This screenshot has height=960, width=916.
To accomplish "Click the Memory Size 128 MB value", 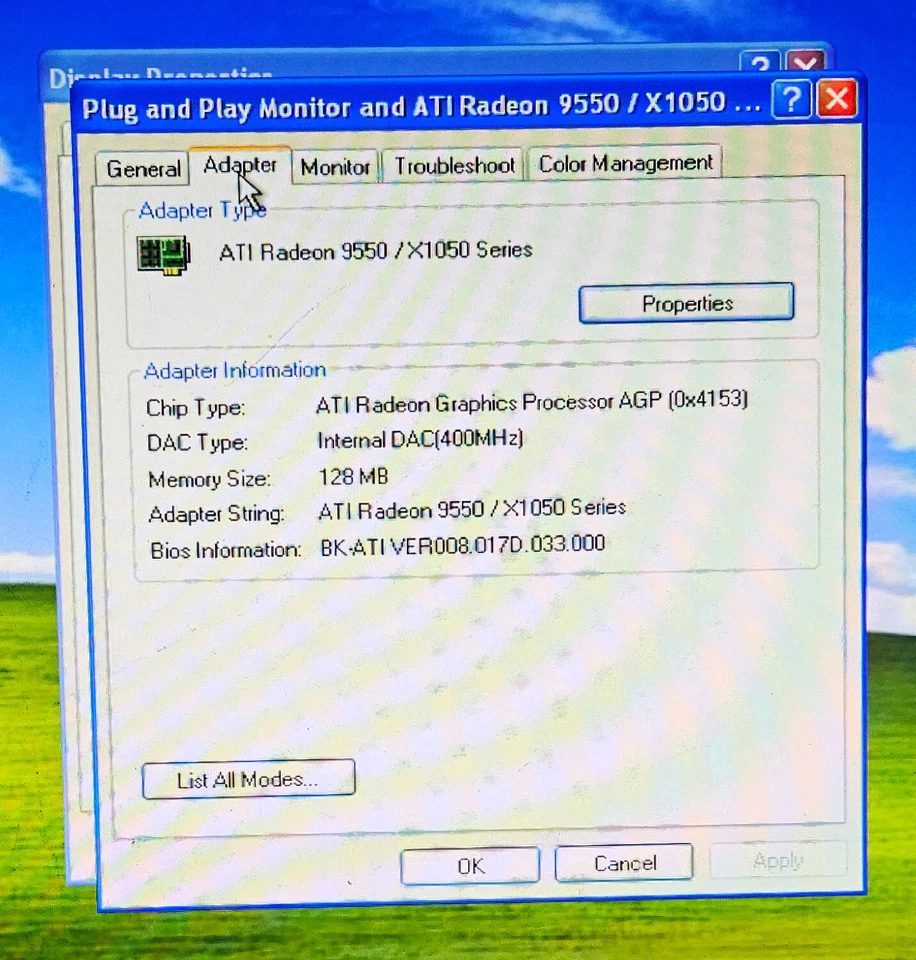I will [352, 477].
